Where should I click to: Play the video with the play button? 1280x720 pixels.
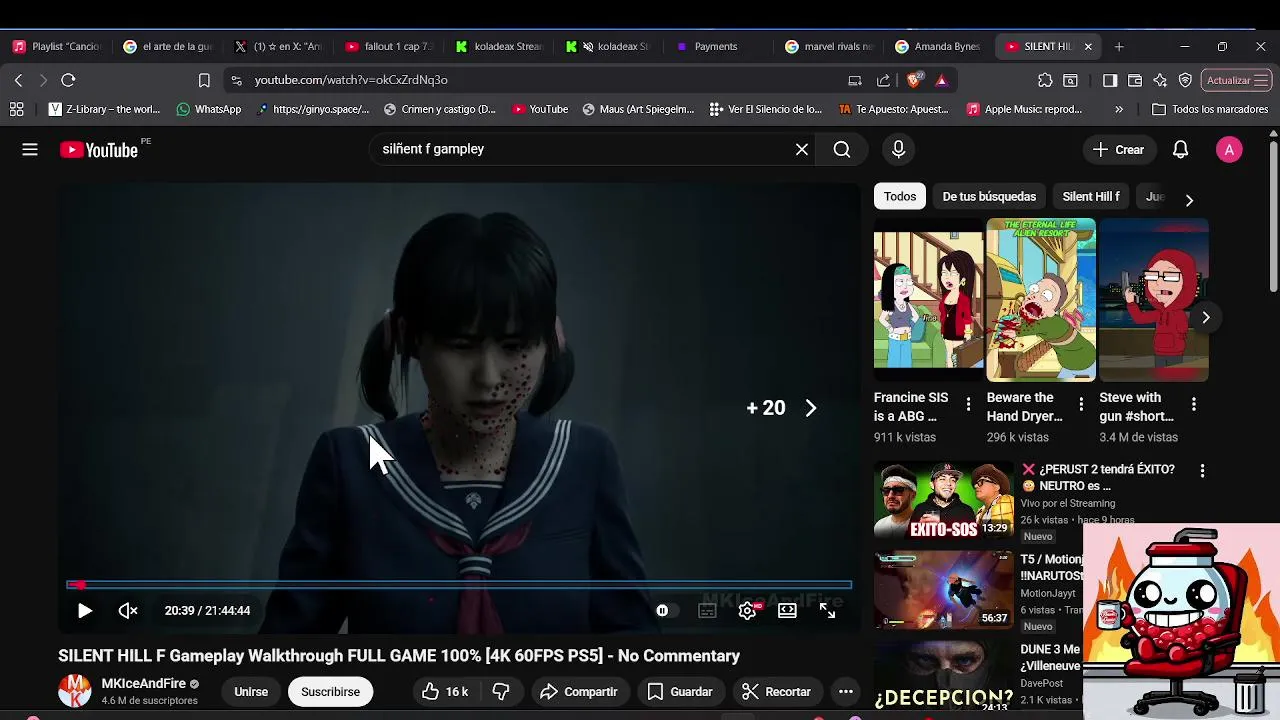point(85,610)
